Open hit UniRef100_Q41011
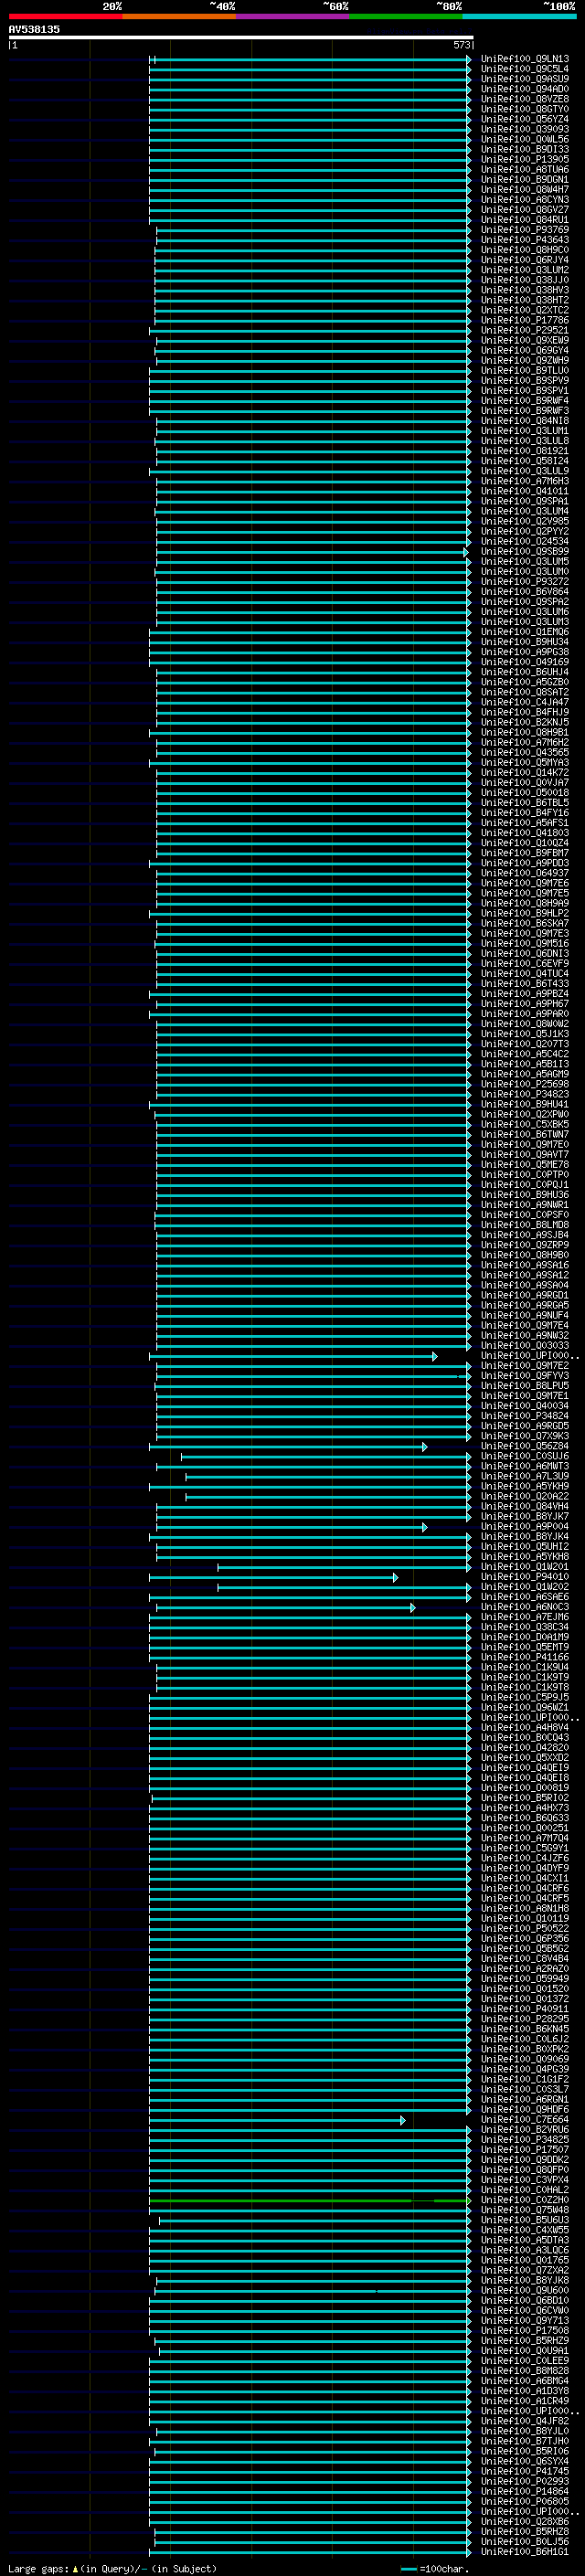Viewport: 585px width, 2576px height. click(x=524, y=491)
